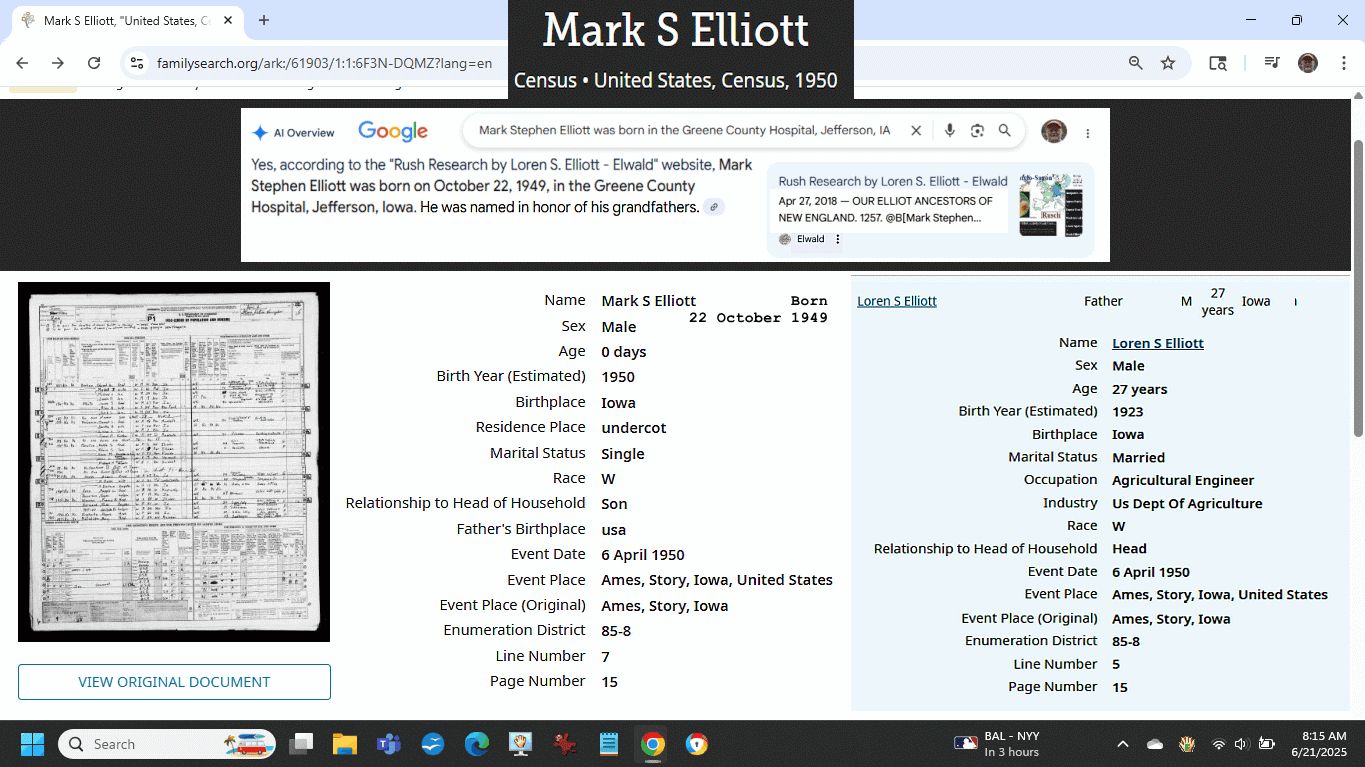Open the media controls icon in Chrome toolbar

(x=1271, y=63)
